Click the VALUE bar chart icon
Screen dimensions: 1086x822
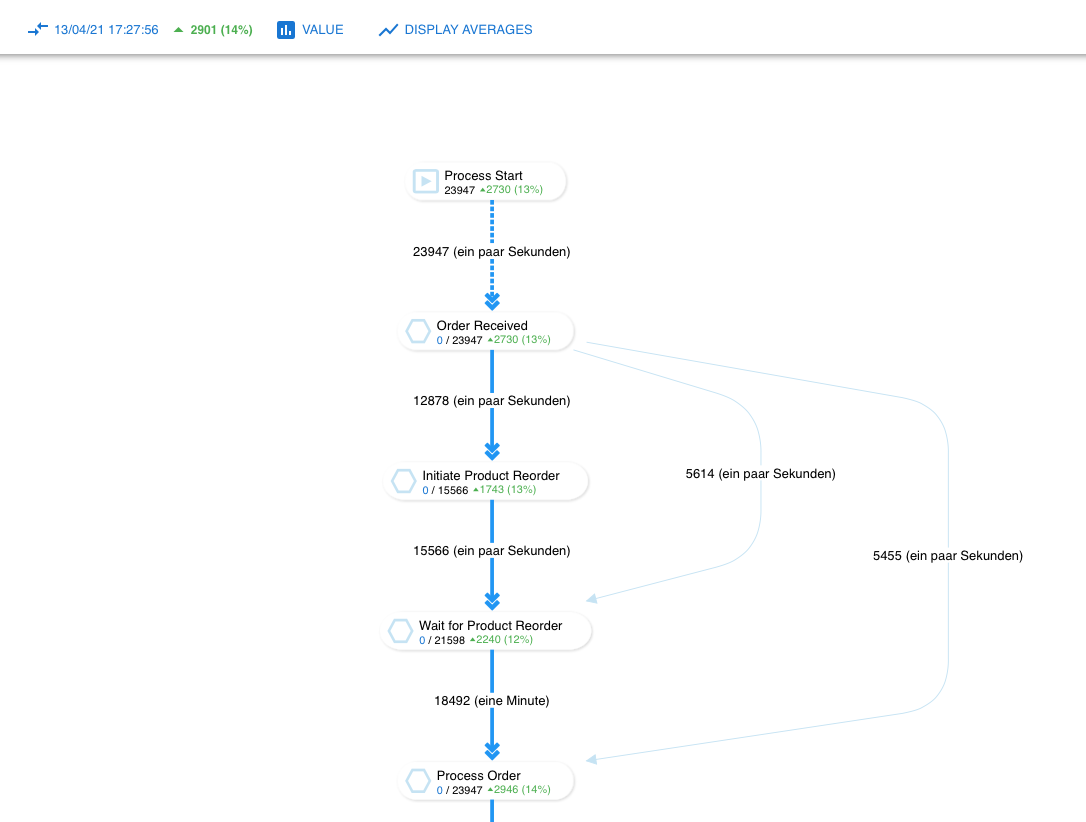pyautogui.click(x=286, y=30)
